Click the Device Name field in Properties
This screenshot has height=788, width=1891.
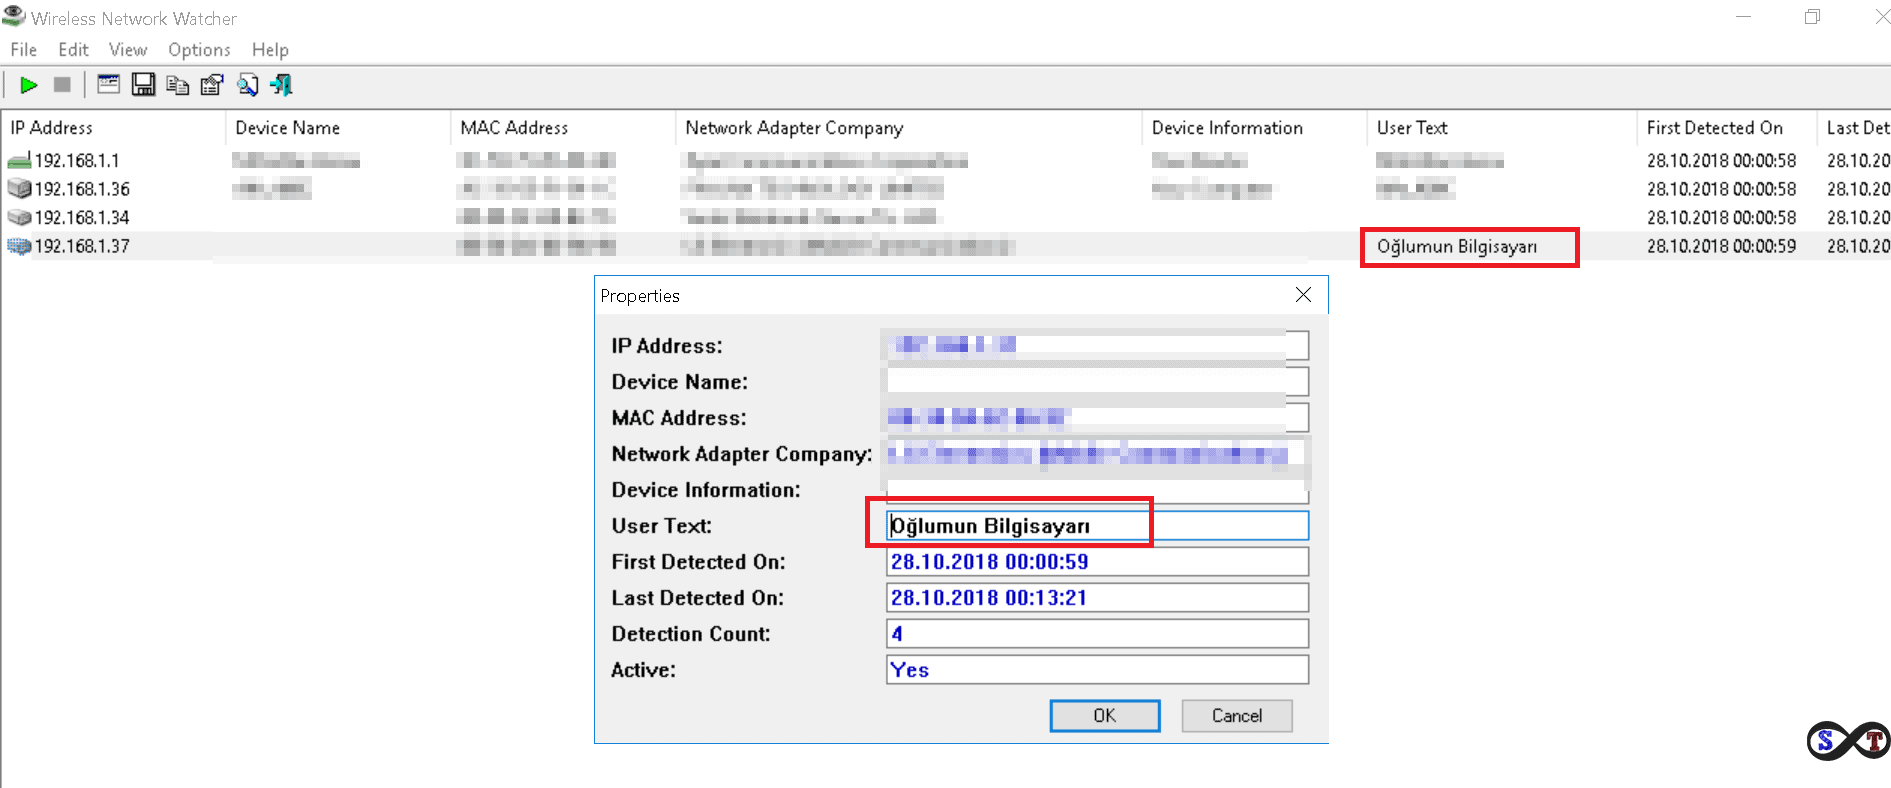coord(1097,381)
